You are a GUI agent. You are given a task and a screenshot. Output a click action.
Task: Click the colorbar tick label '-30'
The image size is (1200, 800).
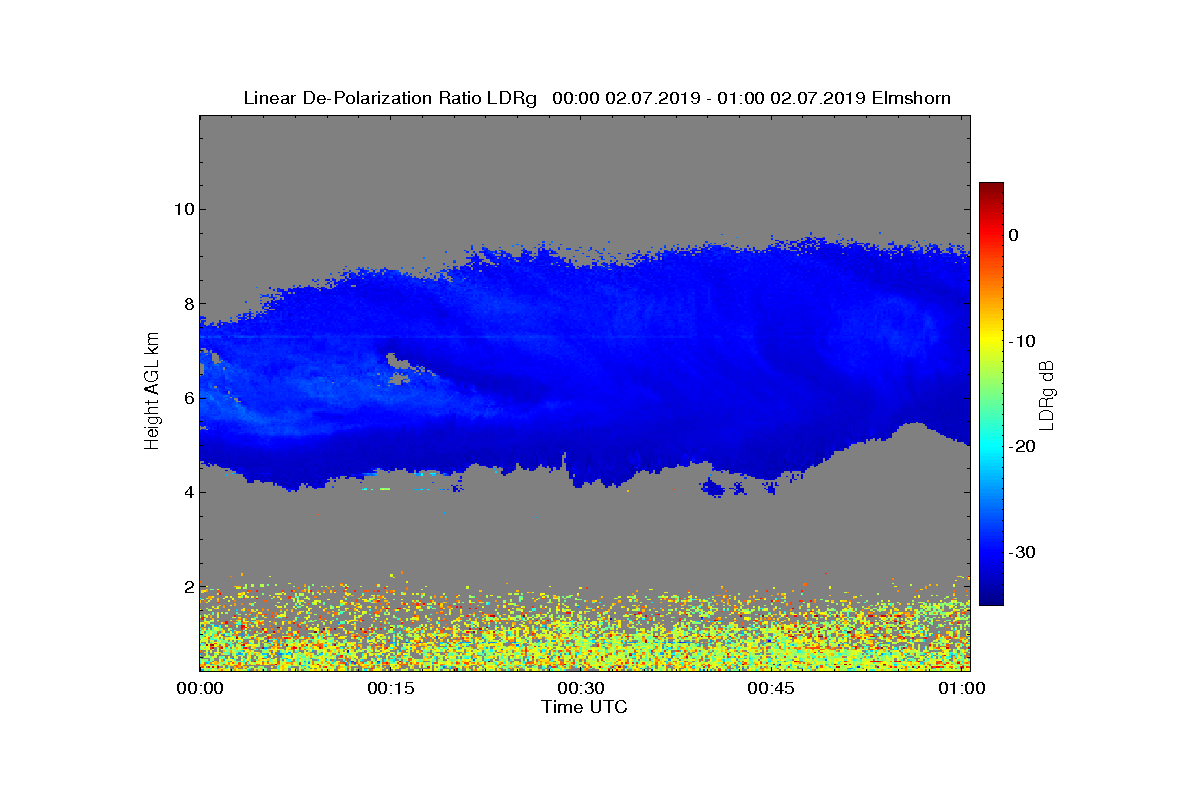tap(1021, 553)
